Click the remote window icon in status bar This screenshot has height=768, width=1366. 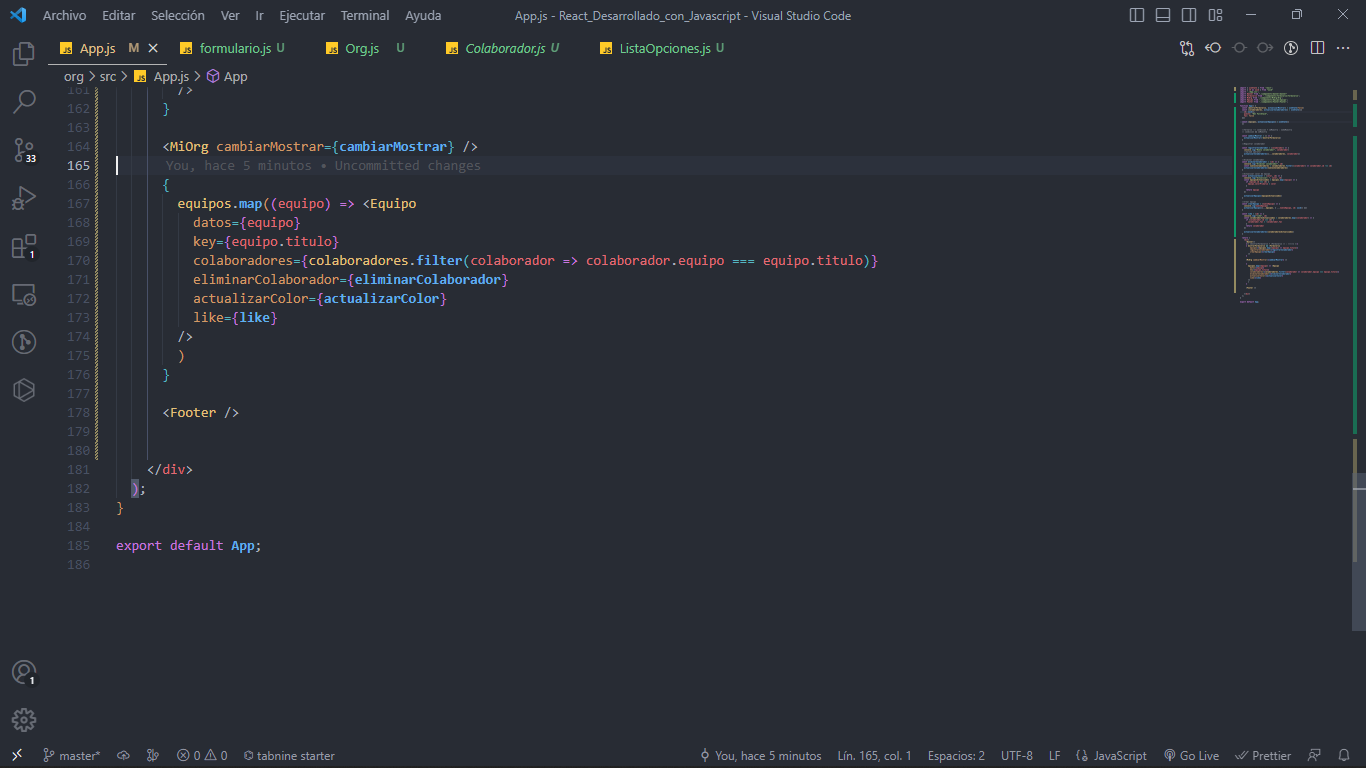coord(16,755)
